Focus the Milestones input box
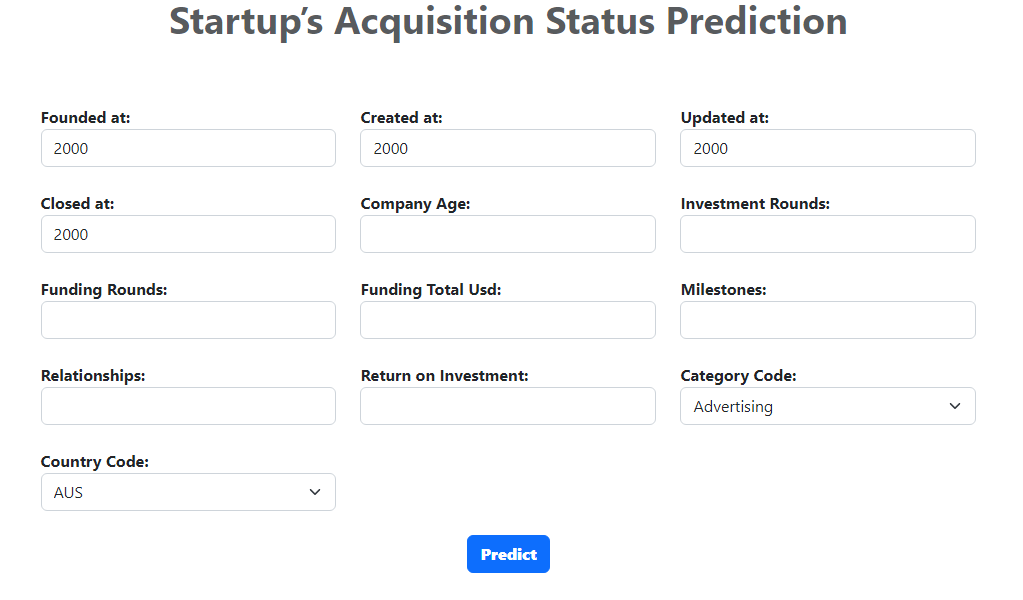The height and width of the screenshot is (600, 1023). point(828,320)
